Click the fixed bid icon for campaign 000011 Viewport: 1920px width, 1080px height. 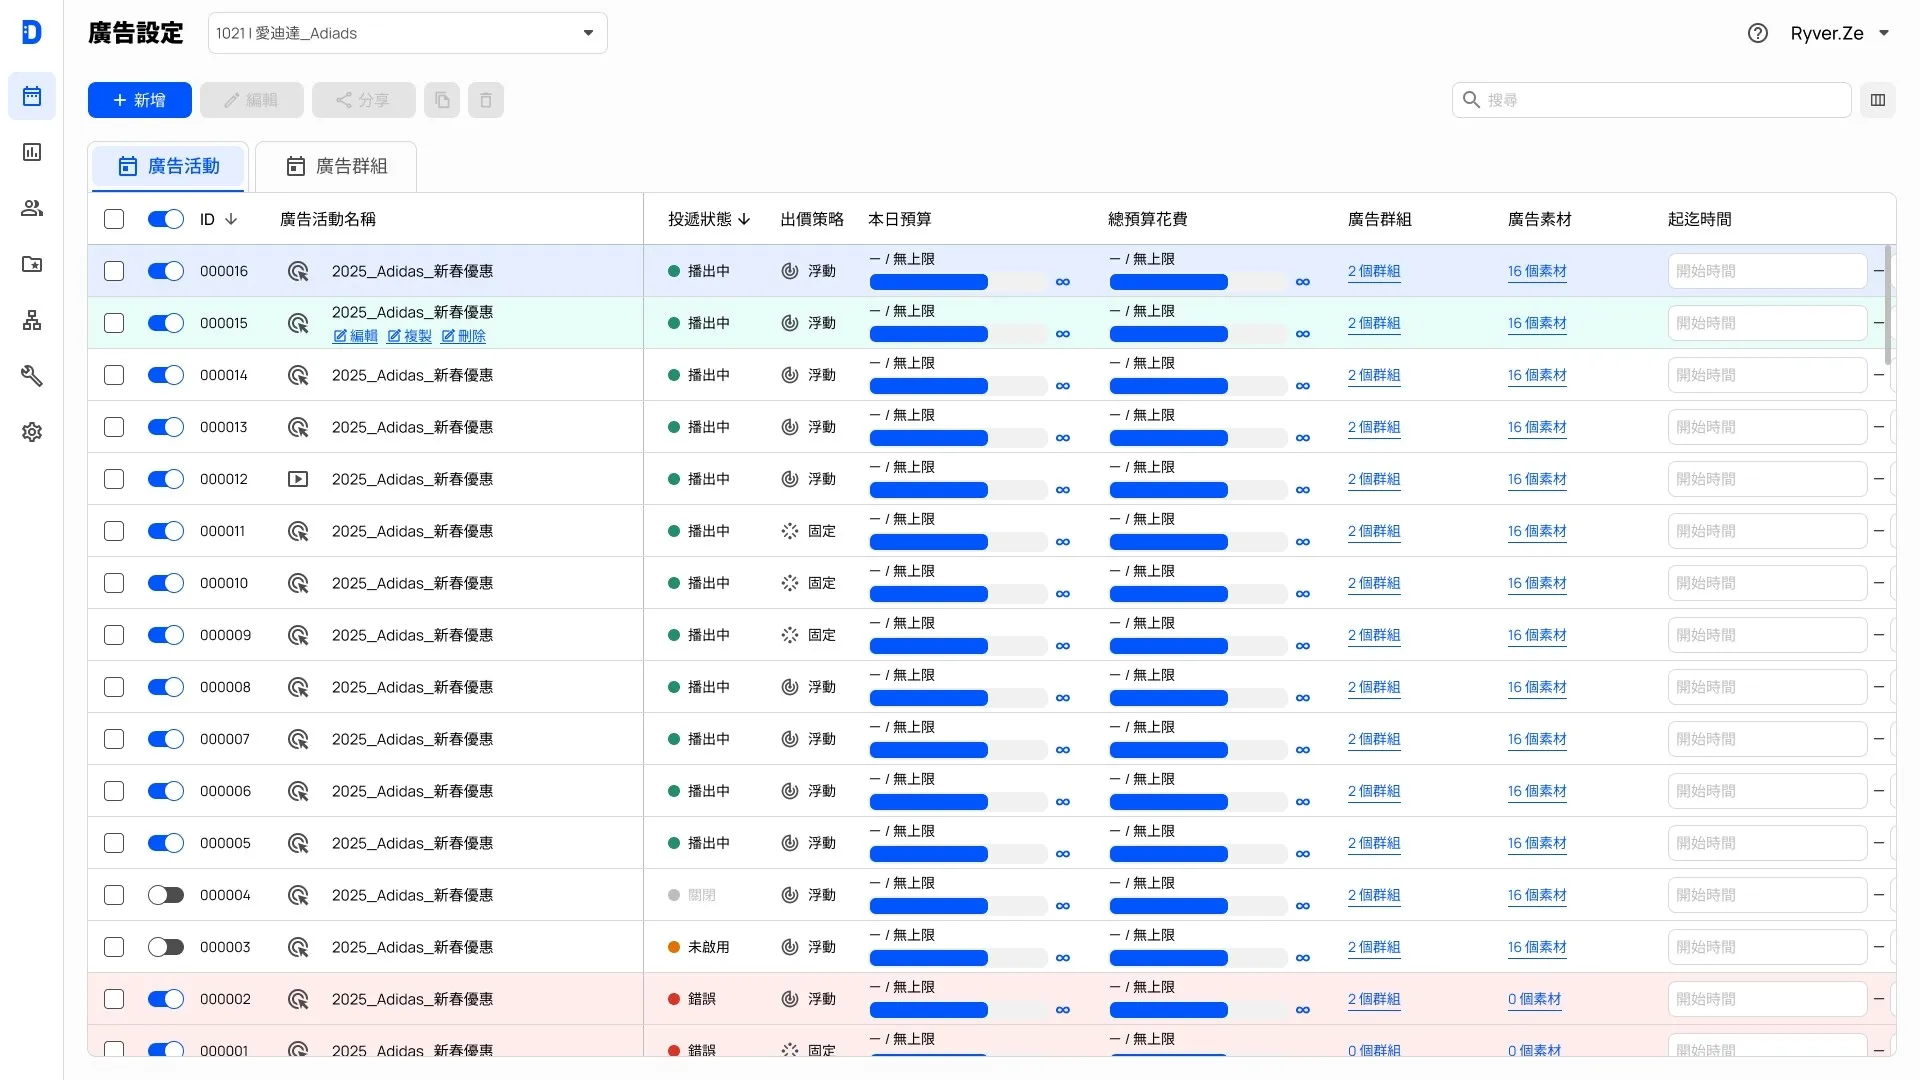(790, 531)
